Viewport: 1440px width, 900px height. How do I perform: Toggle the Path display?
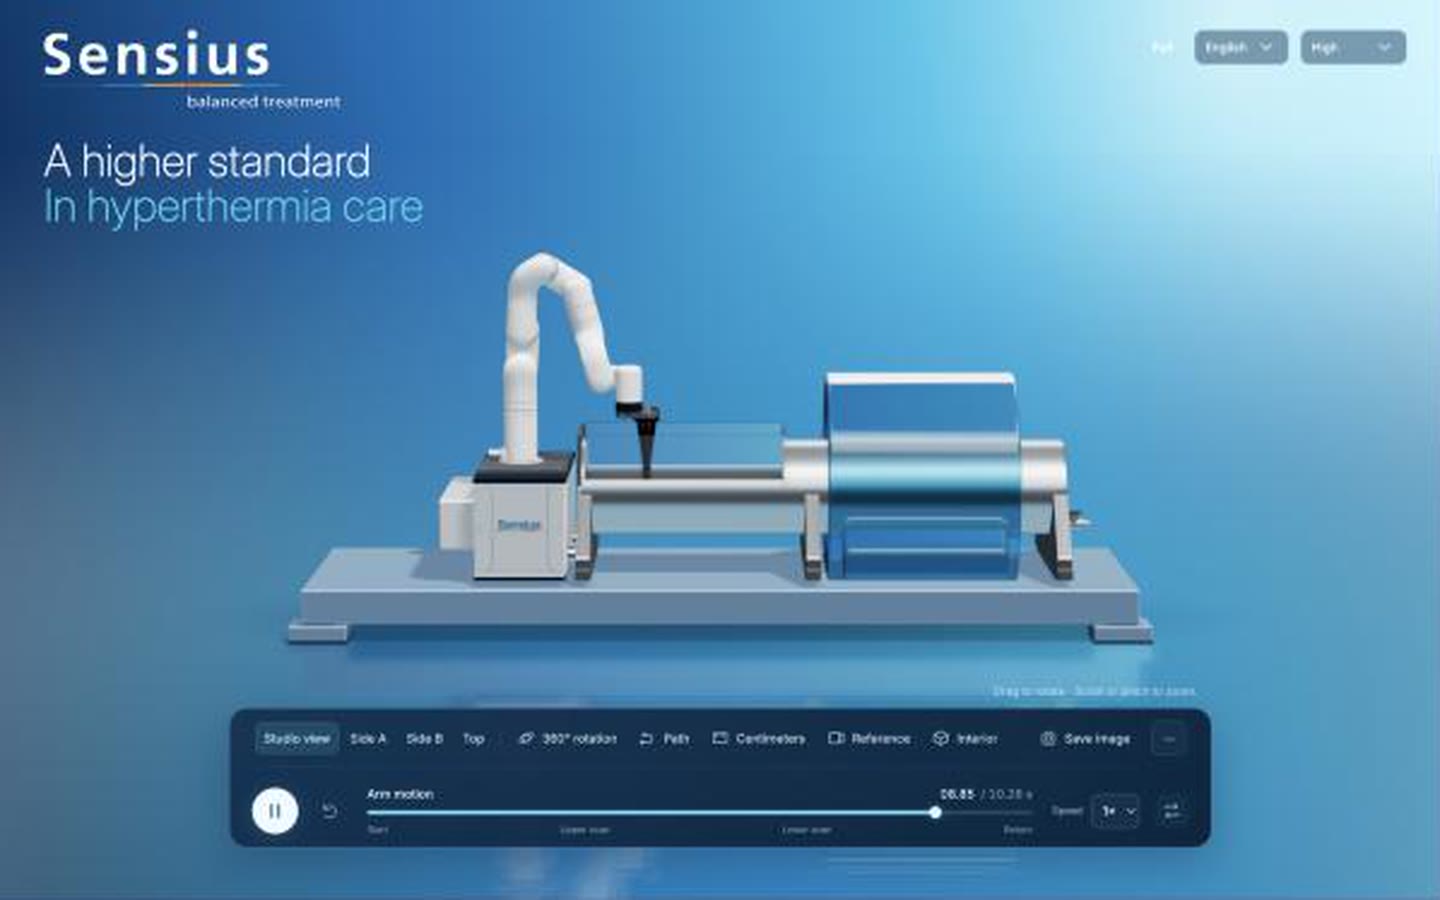(x=664, y=739)
